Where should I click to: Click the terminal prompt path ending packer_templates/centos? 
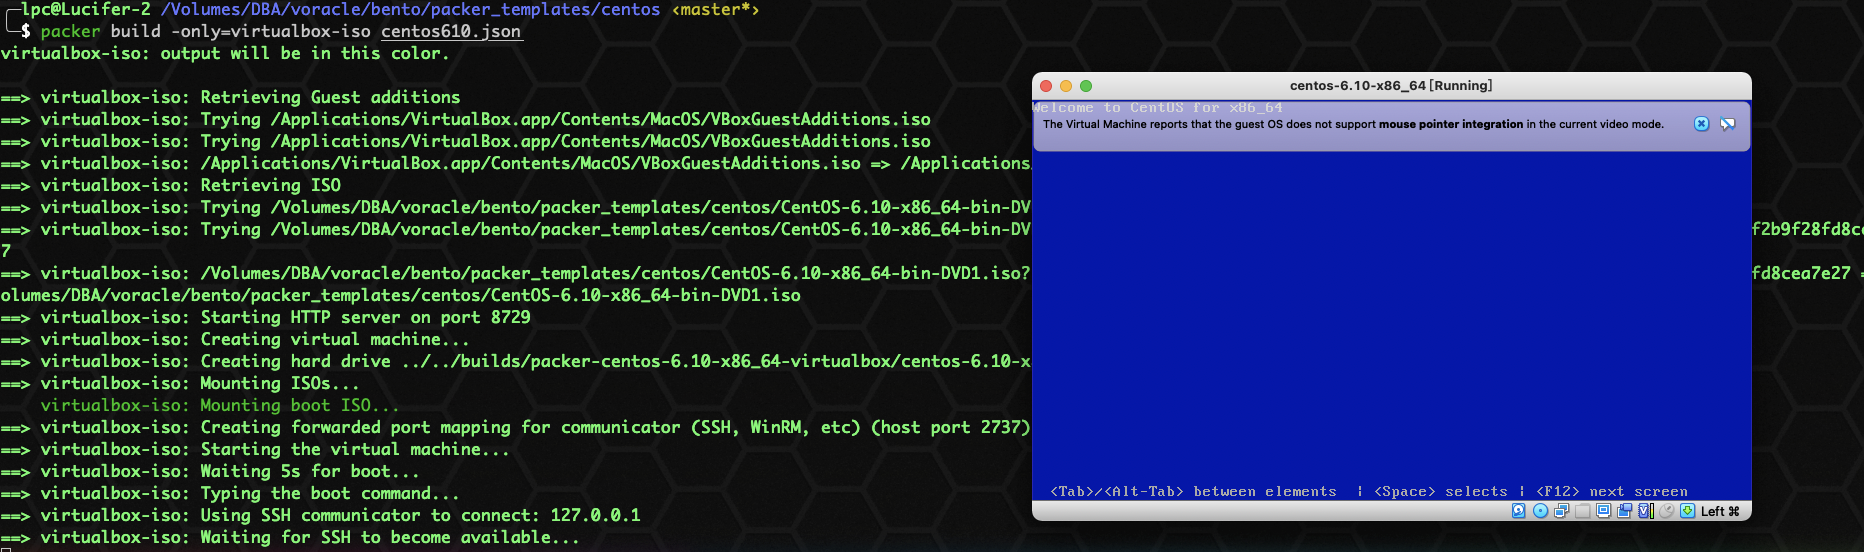click(410, 9)
